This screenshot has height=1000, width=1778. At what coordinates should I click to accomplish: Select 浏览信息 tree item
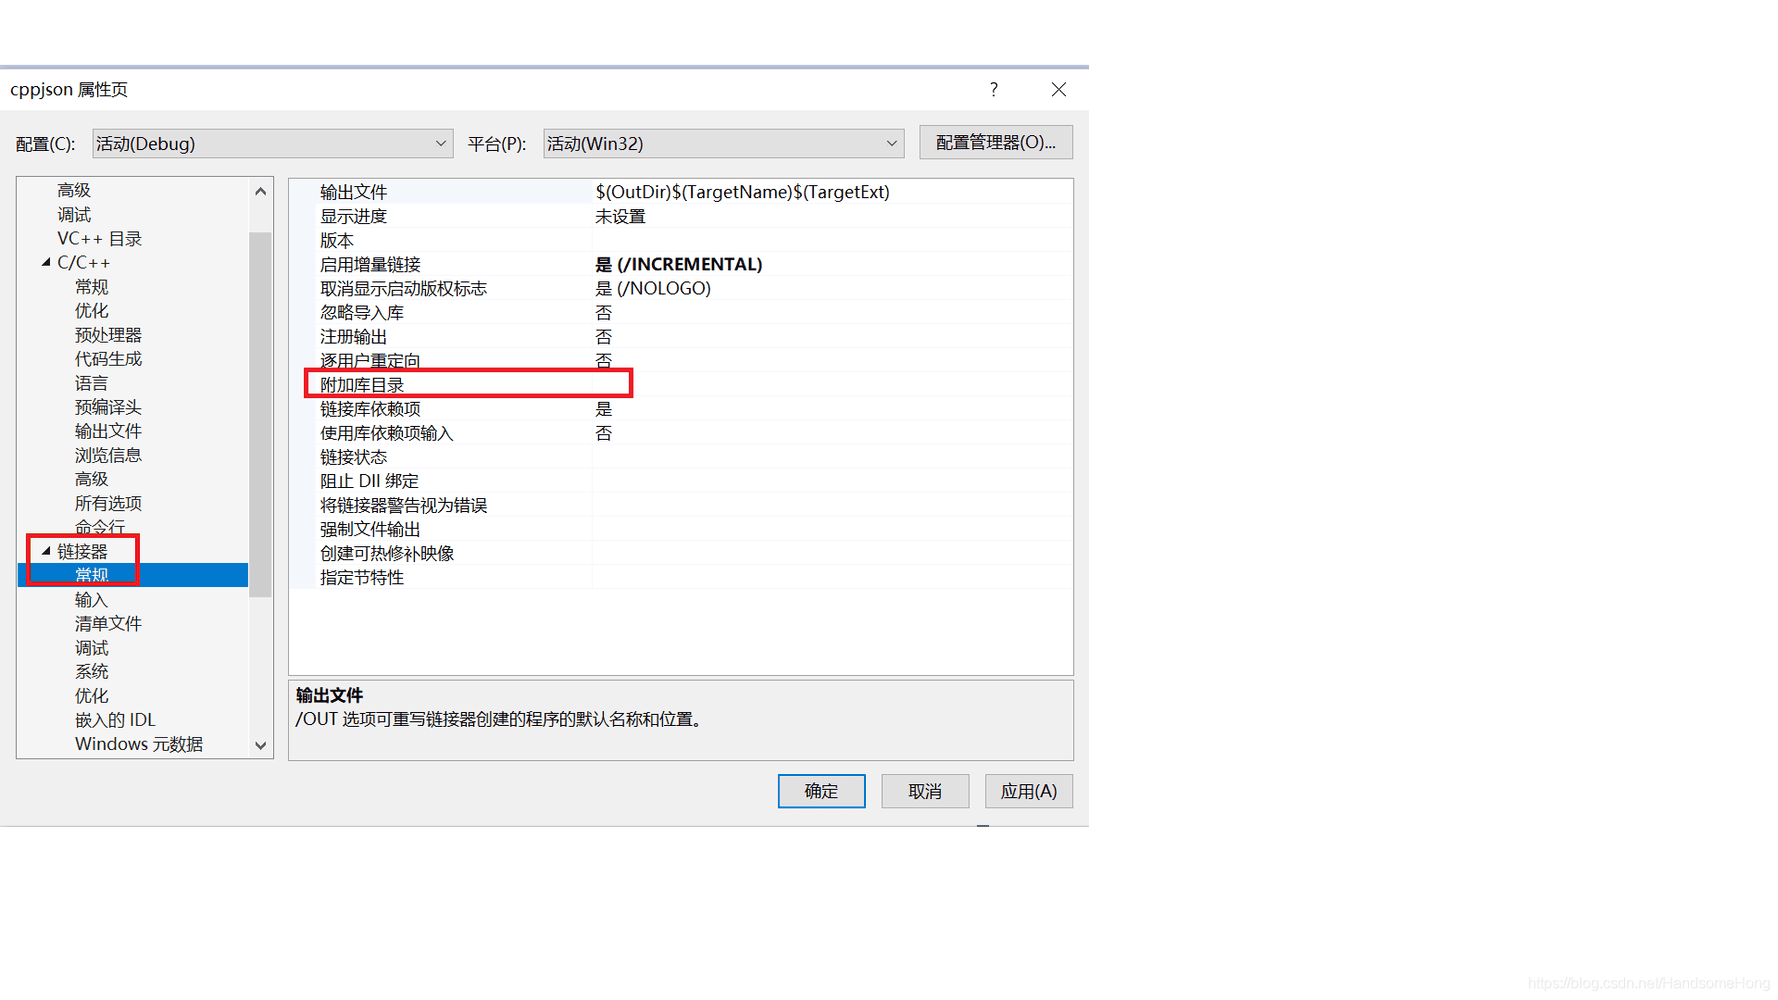pyautogui.click(x=108, y=455)
